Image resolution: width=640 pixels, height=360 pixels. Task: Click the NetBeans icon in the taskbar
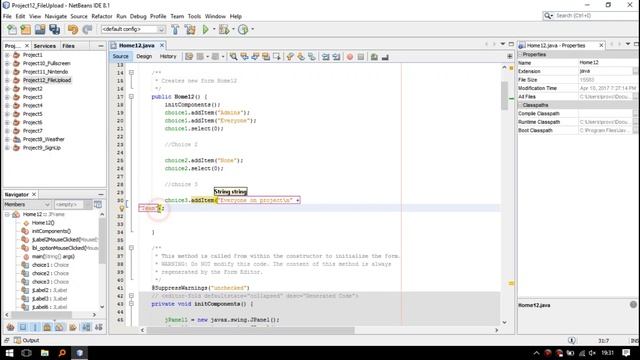pos(80,353)
